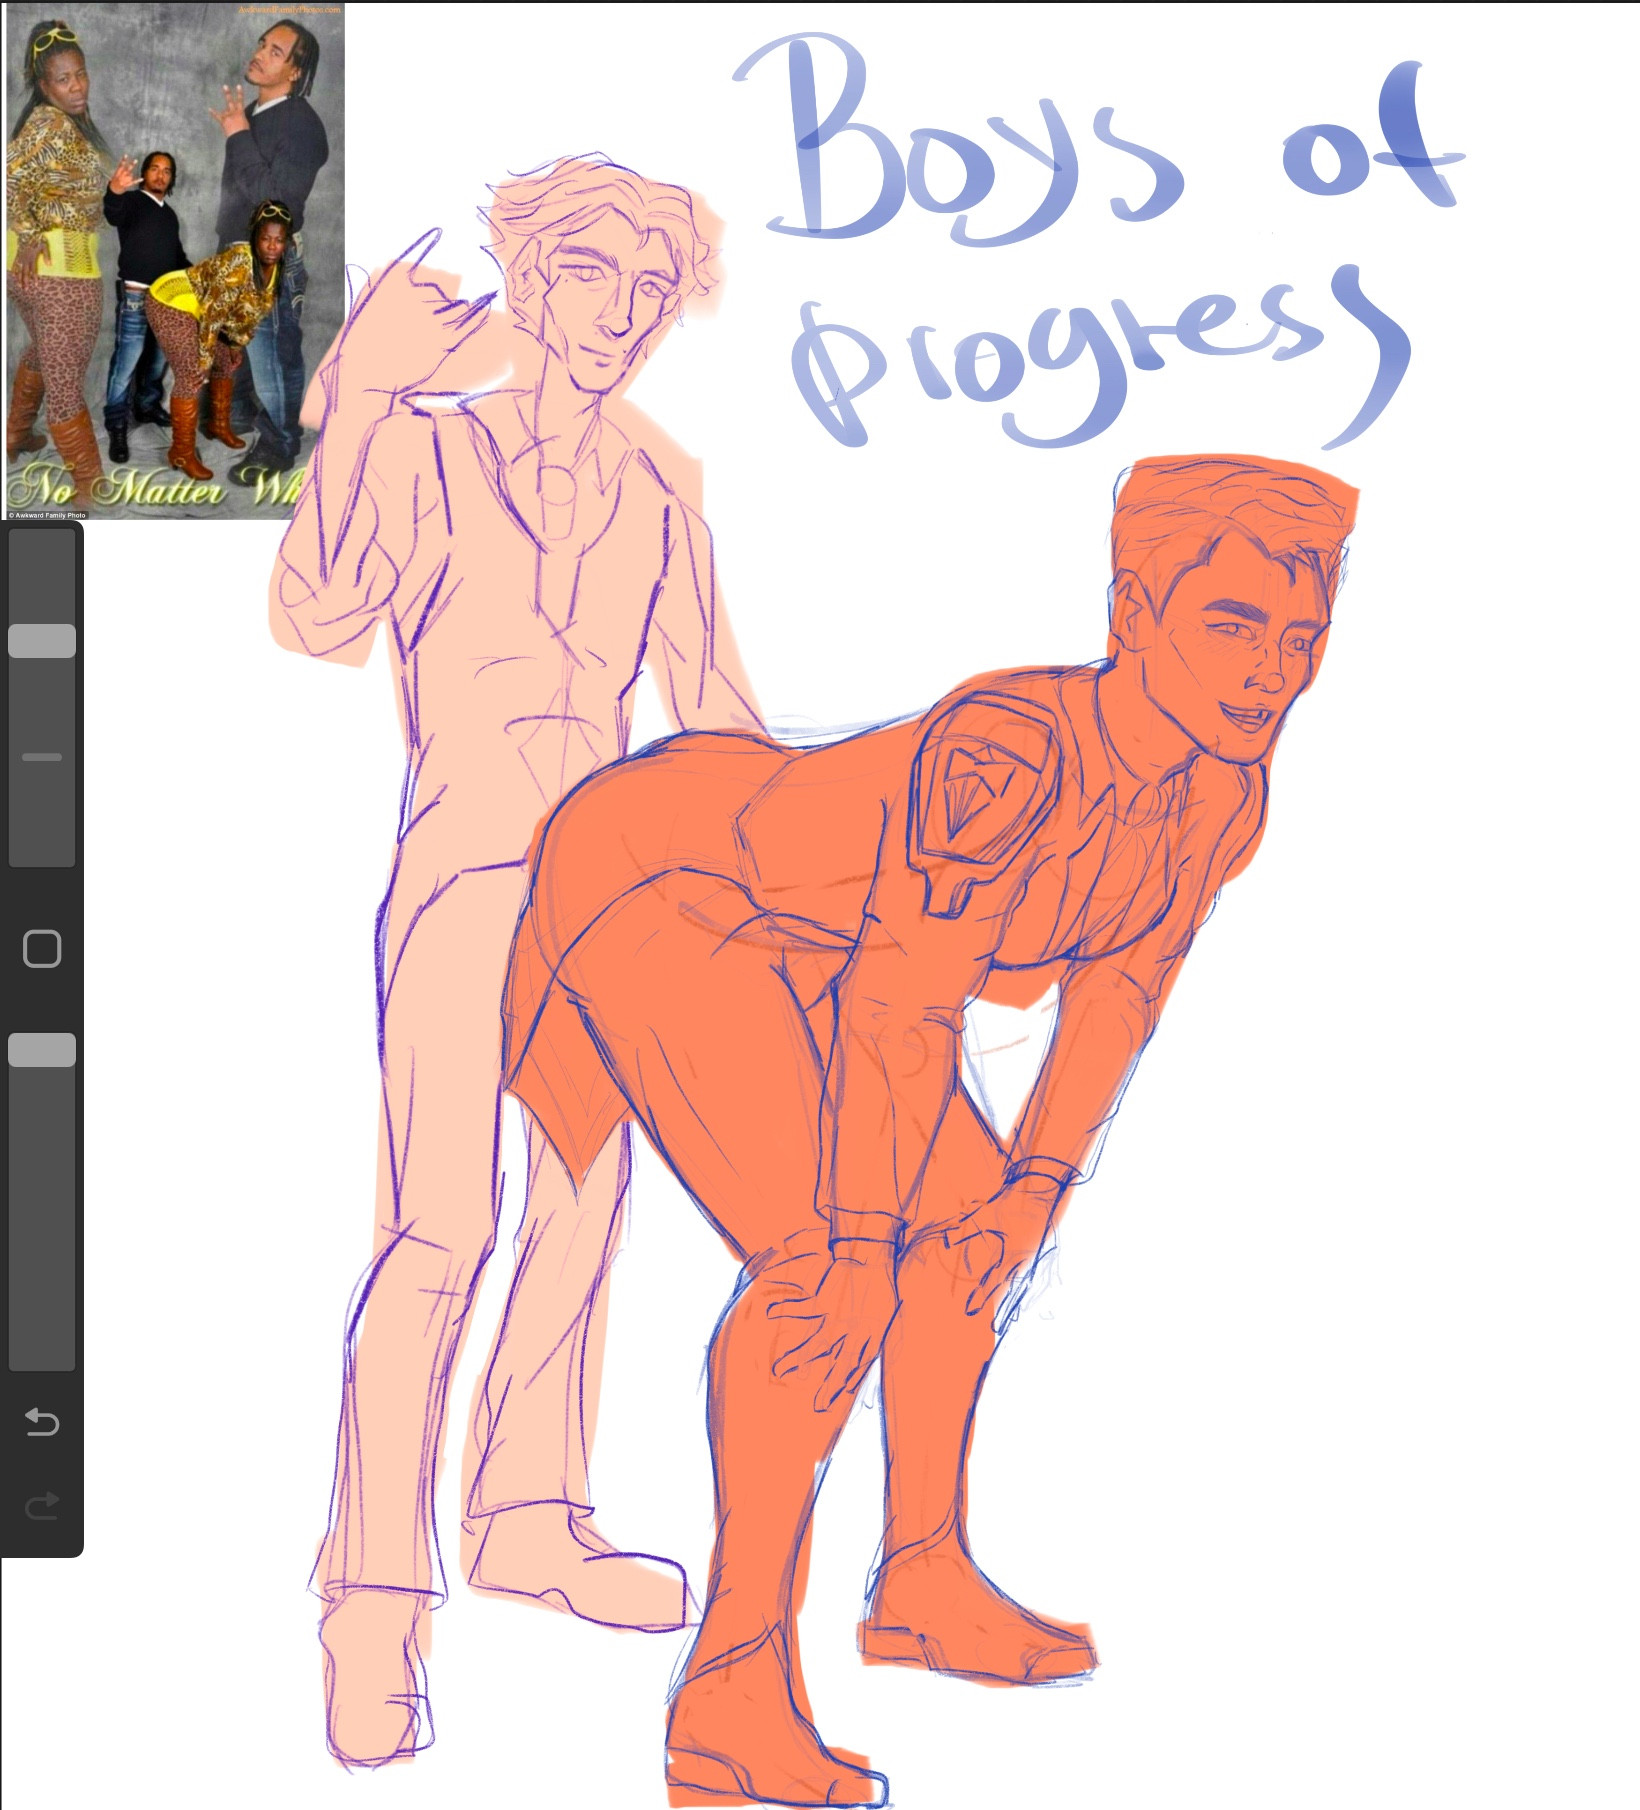This screenshot has height=1810, width=1640.
Task: Tap the reference photo thumbnail
Action: click(176, 262)
